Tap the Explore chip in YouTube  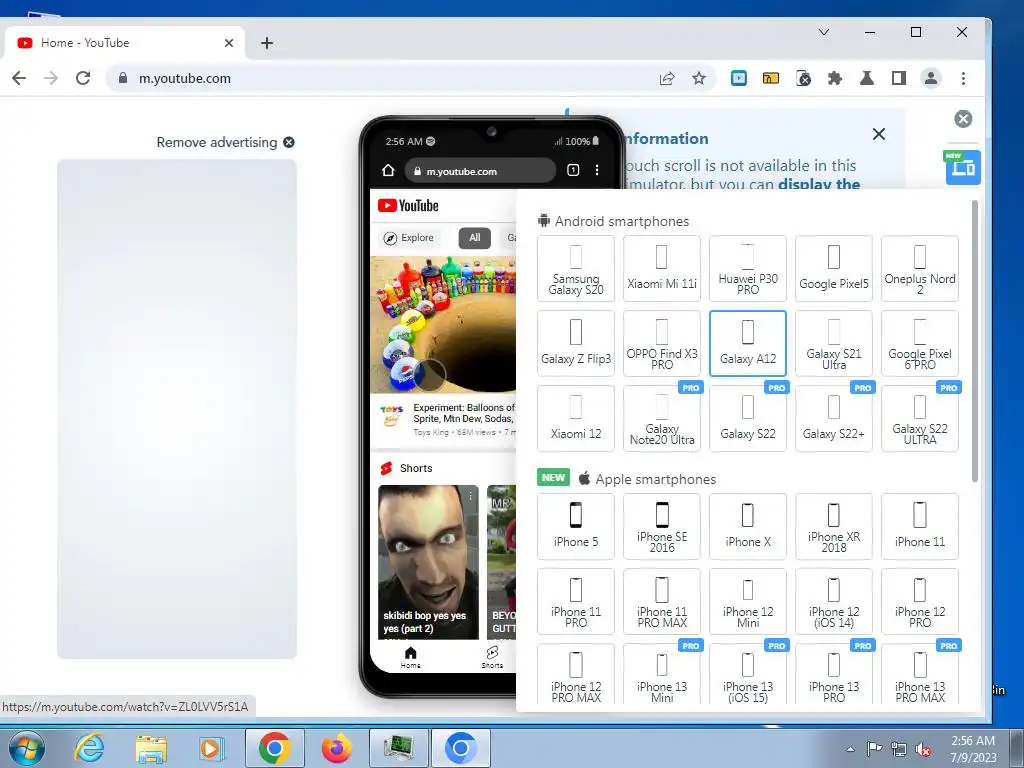pyautogui.click(x=409, y=238)
